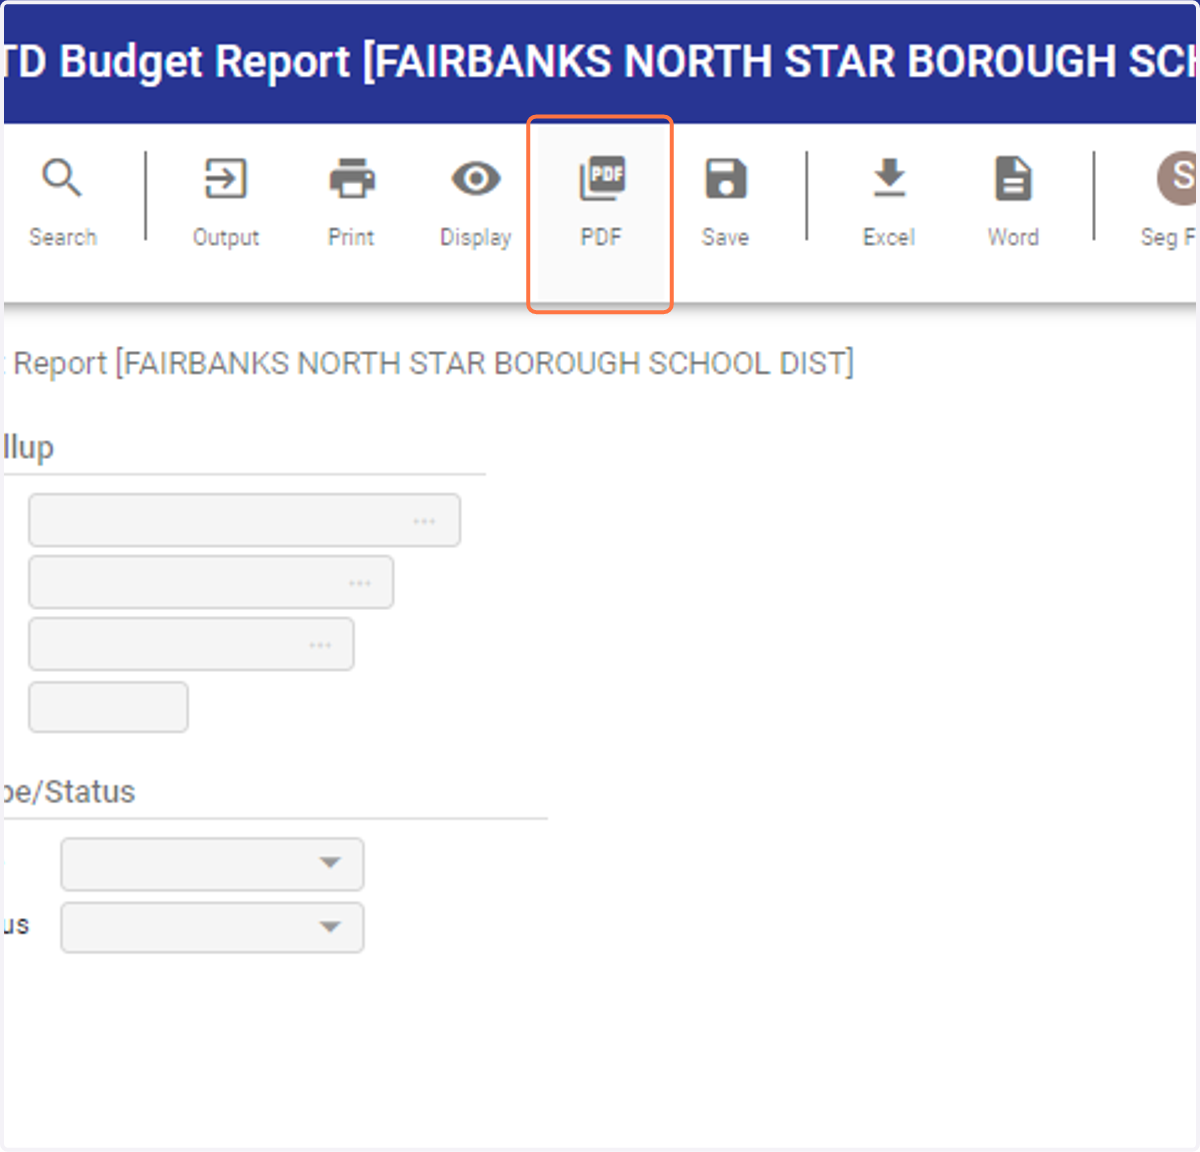Screen dimensions: 1200x1152
Task: Click the Print printer icon
Action: point(351,180)
